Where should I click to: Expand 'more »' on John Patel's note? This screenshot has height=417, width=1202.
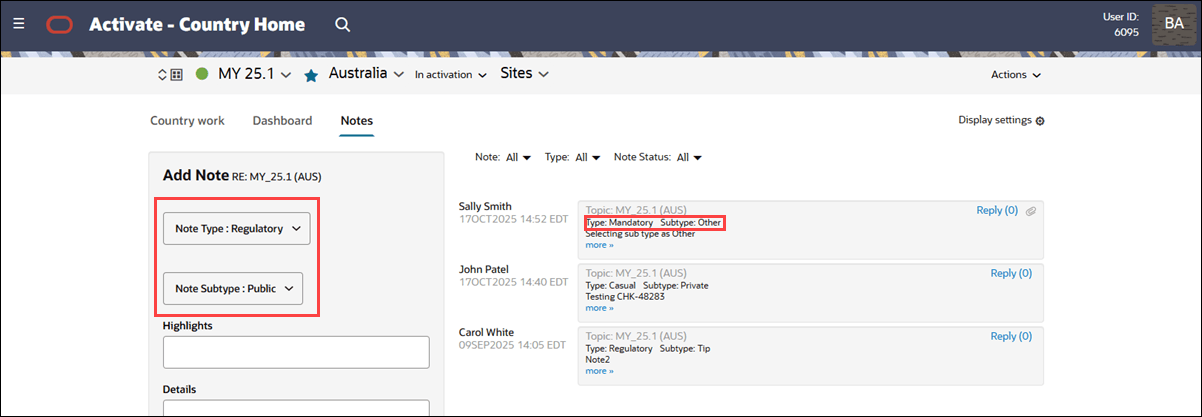[x=599, y=308]
